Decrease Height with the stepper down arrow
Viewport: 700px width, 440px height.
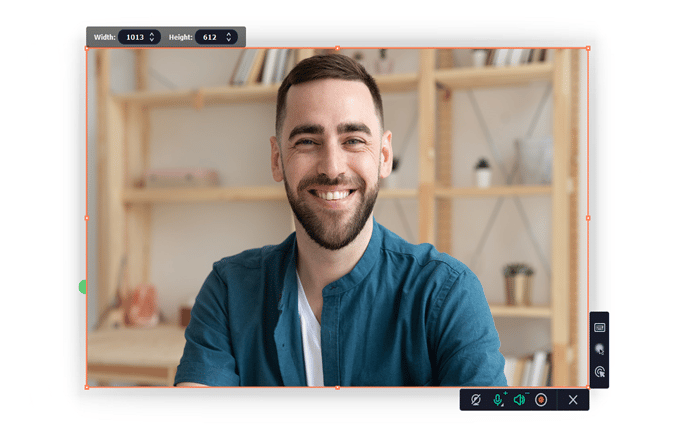[229, 40]
